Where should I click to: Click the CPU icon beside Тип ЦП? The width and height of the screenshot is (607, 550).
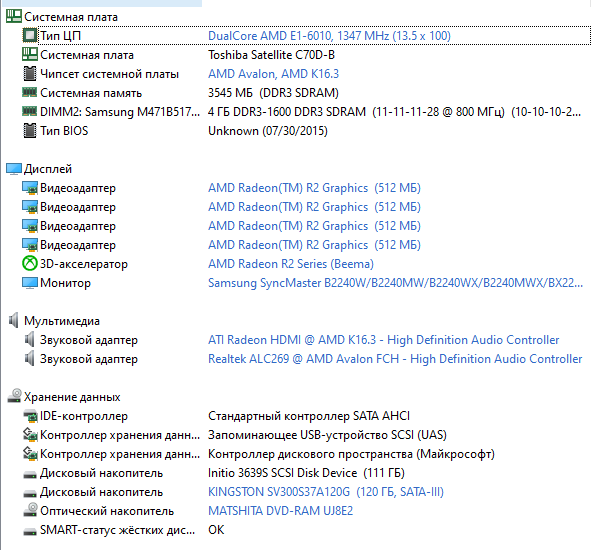coord(30,36)
